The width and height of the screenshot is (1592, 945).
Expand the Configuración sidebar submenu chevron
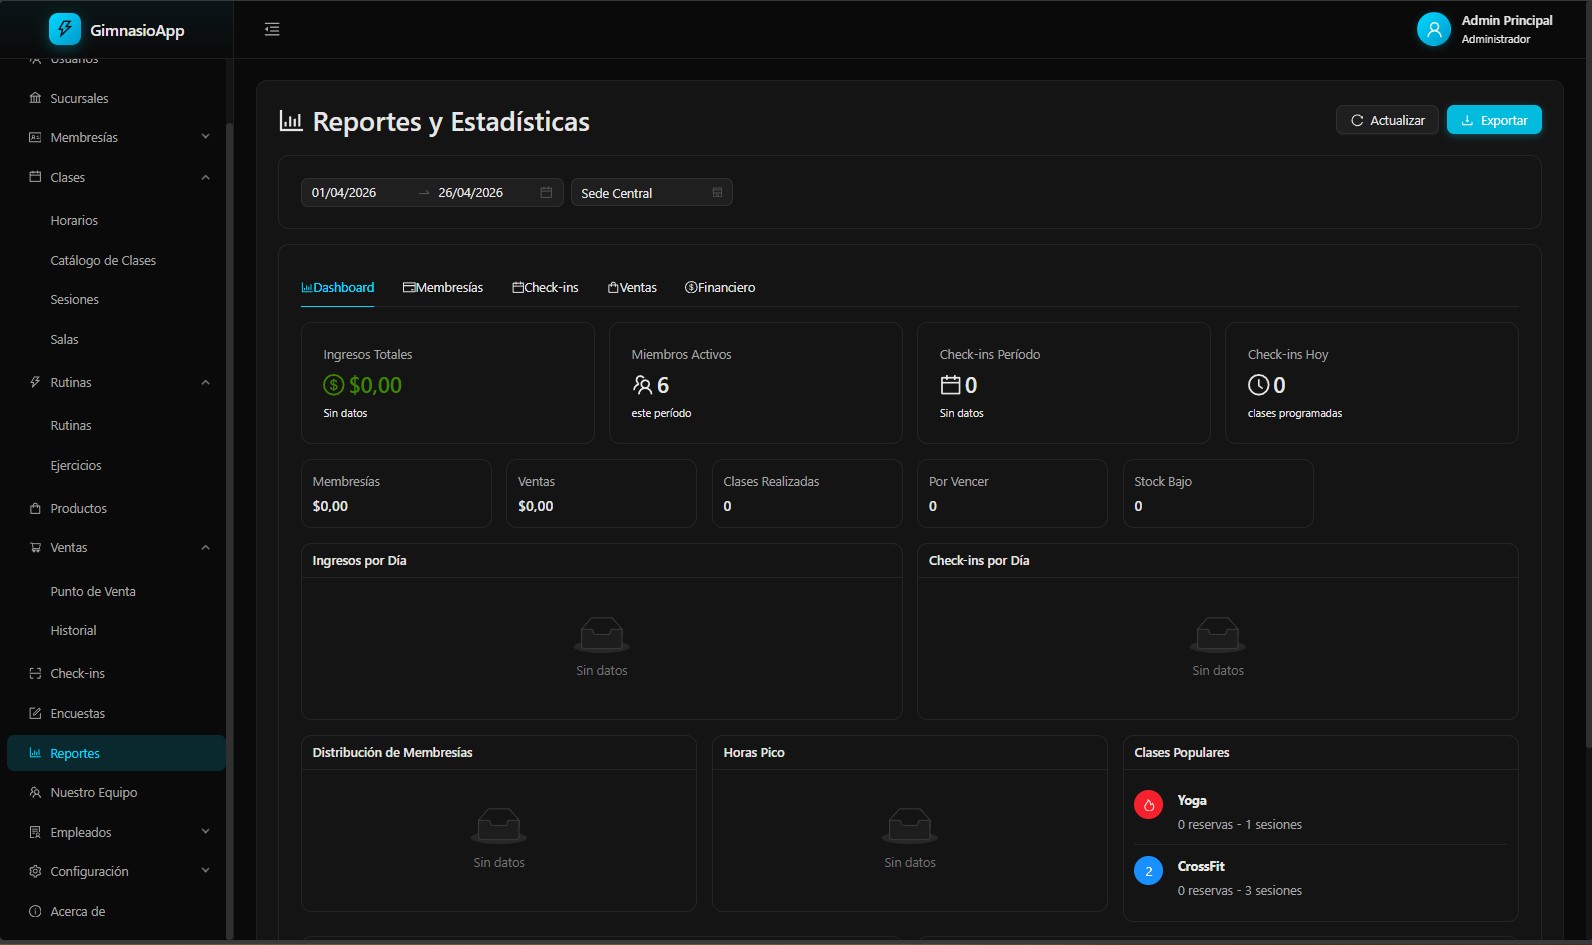(205, 871)
